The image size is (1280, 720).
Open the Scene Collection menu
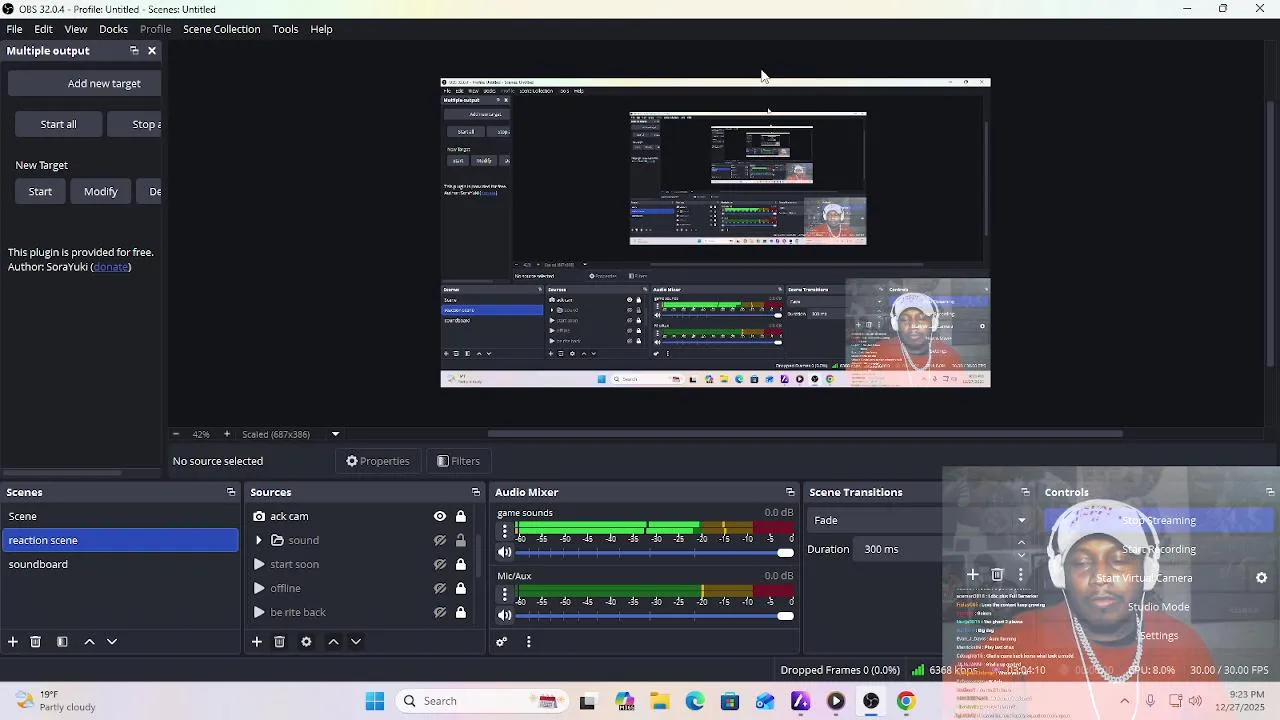tap(222, 29)
